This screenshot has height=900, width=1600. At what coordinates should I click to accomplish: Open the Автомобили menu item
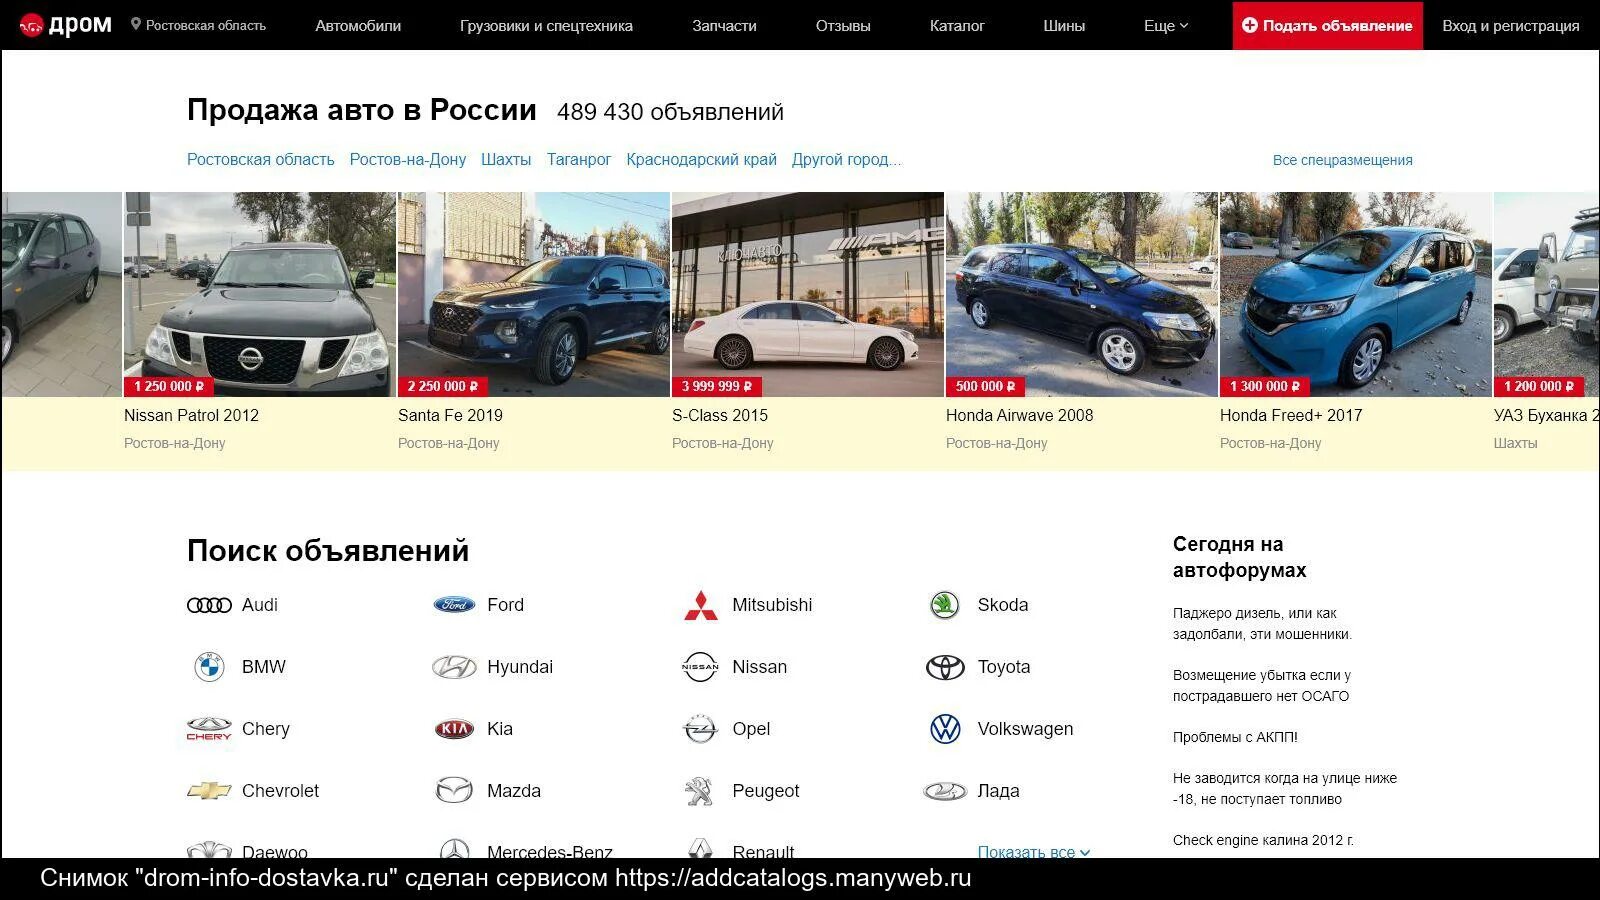(x=358, y=25)
